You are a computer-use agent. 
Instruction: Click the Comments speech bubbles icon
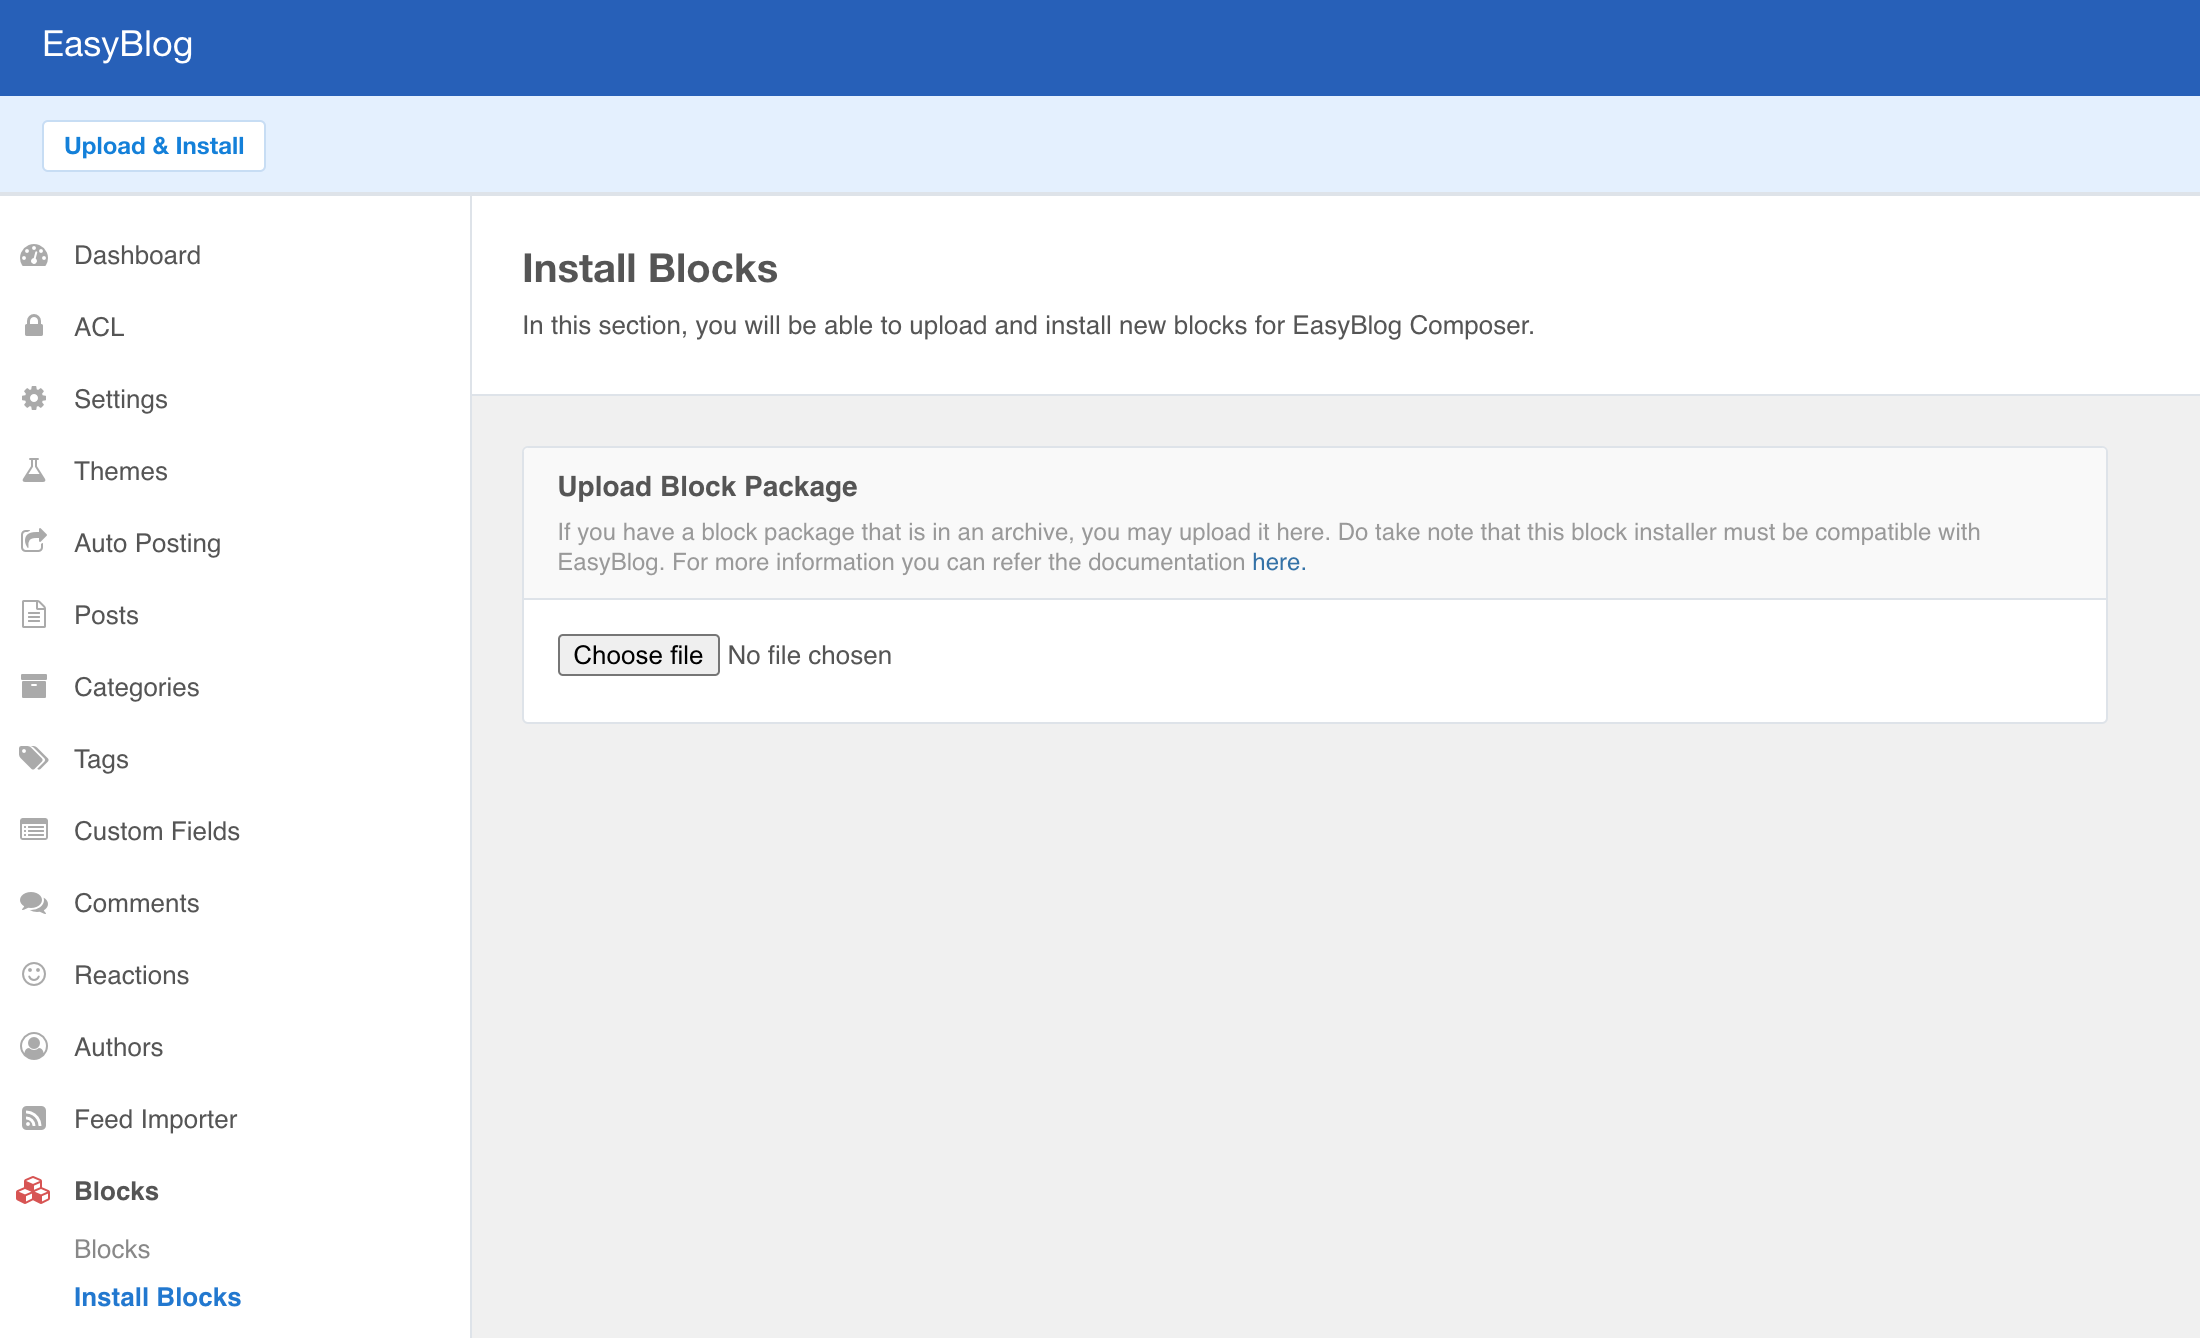point(34,902)
